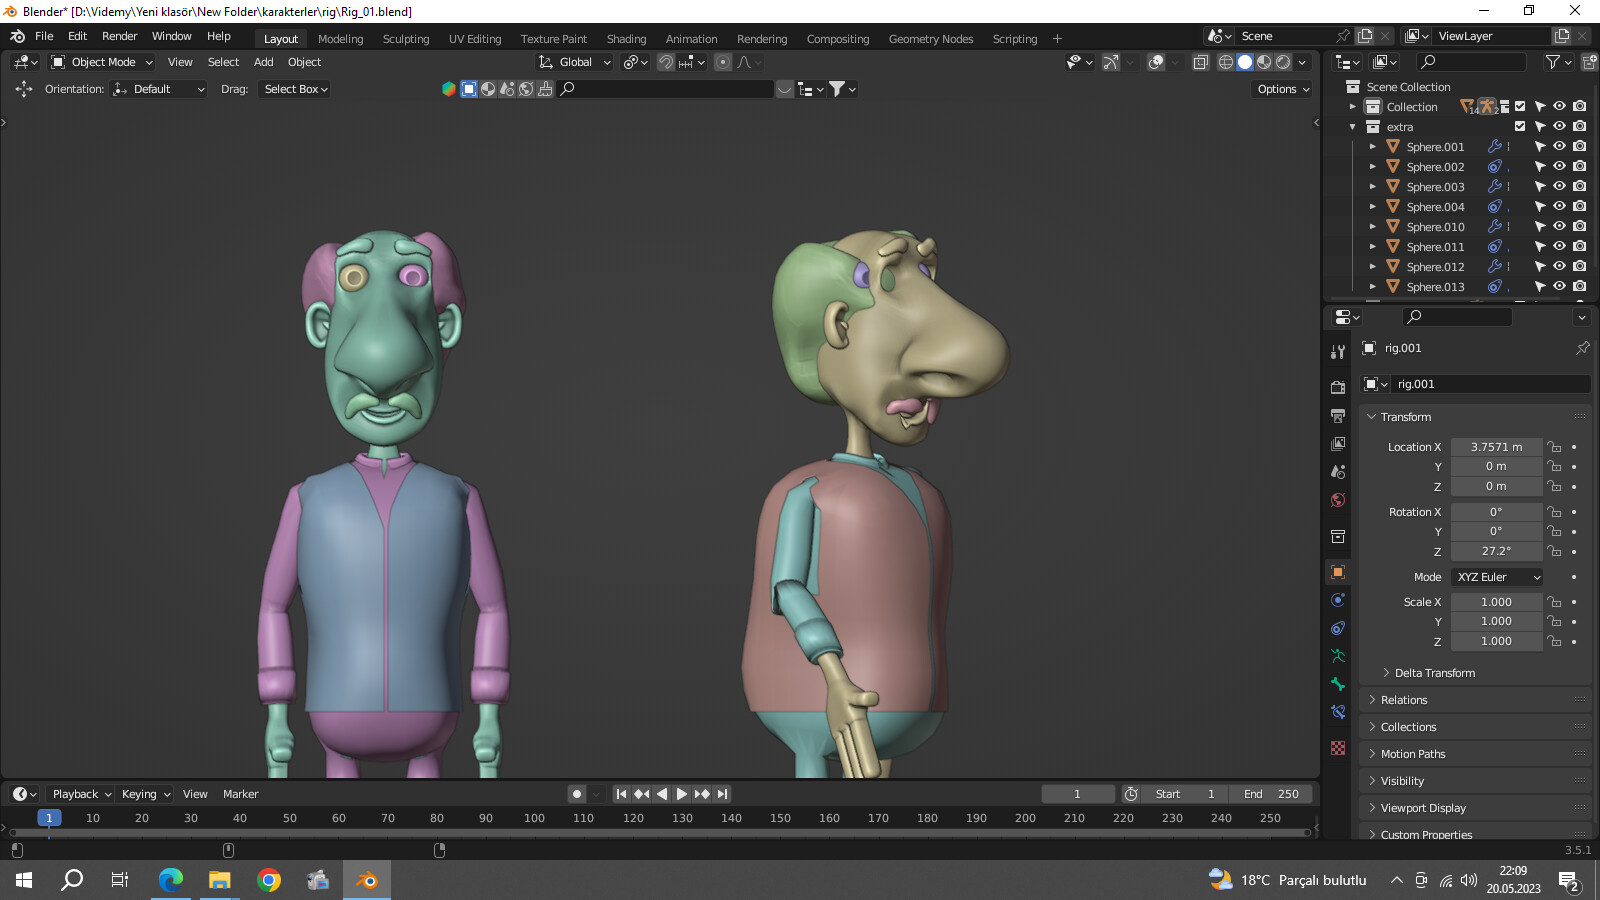1600x900 pixels.
Task: Uncheck the extra collection checkbox
Action: (x=1521, y=127)
